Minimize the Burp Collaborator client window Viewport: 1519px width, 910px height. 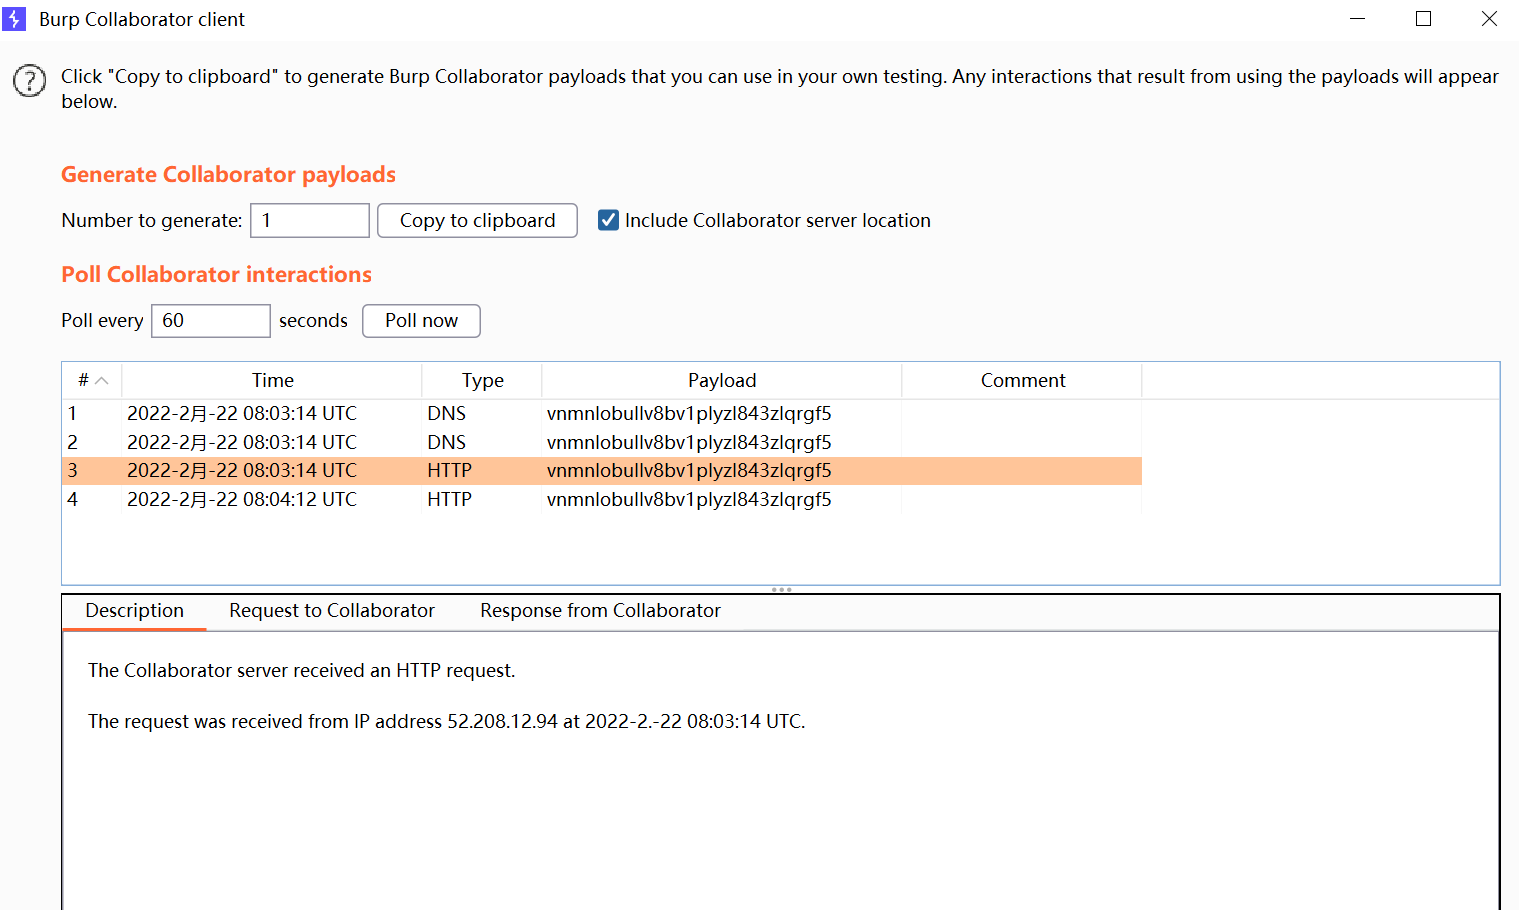(x=1357, y=19)
